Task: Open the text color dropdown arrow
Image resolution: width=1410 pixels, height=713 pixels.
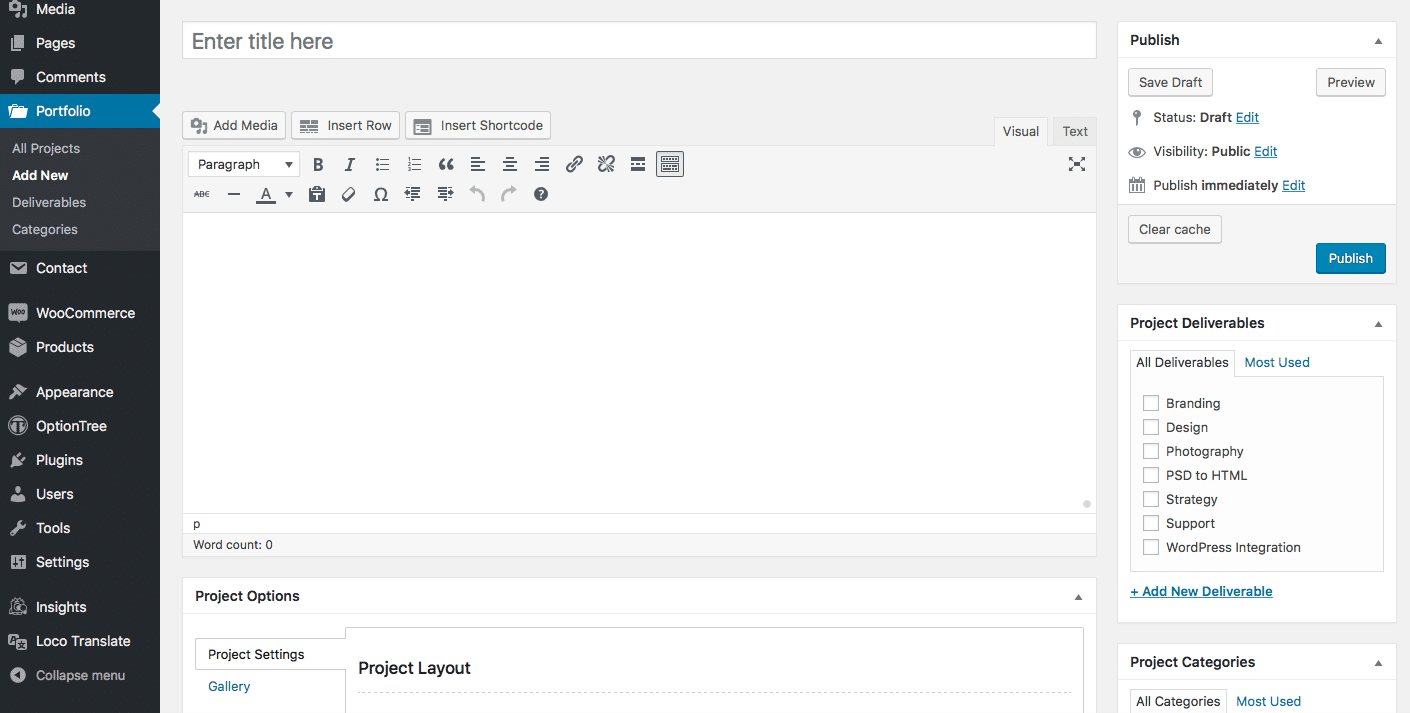Action: click(289, 194)
